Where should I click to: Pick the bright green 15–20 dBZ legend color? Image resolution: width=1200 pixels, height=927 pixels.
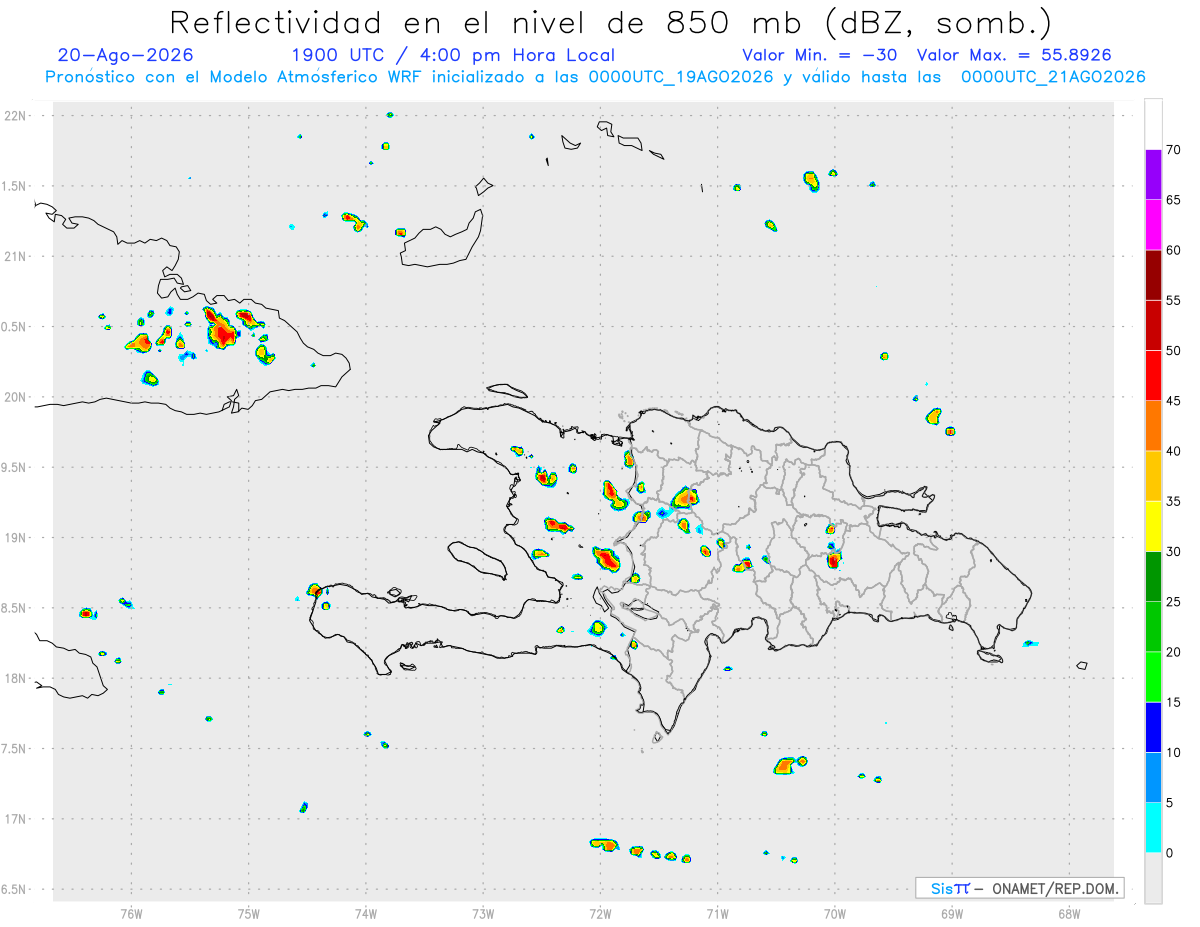(x=1153, y=677)
